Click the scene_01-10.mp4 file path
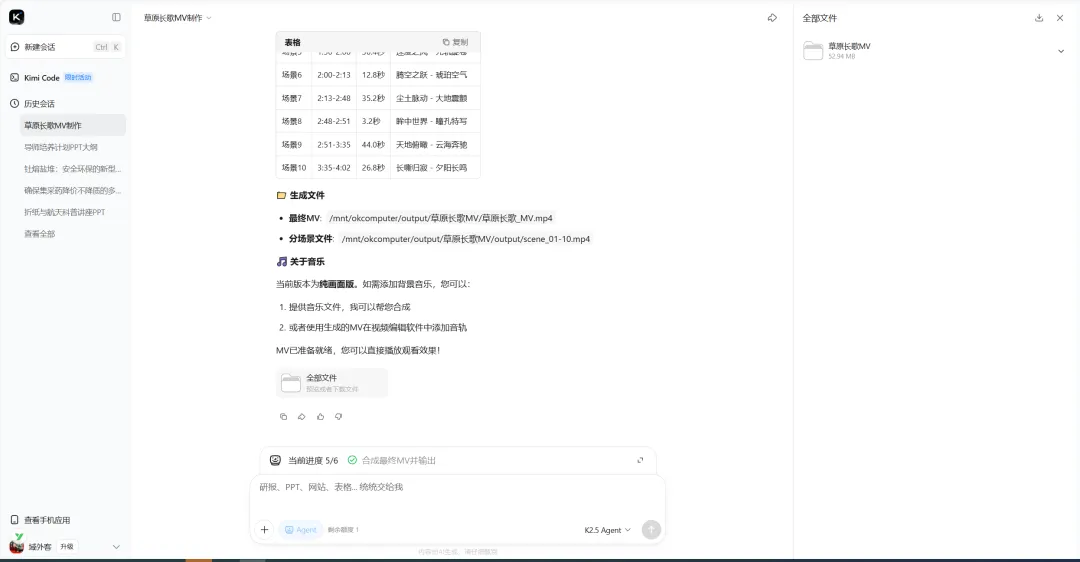This screenshot has height=562, width=1080. [x=466, y=239]
